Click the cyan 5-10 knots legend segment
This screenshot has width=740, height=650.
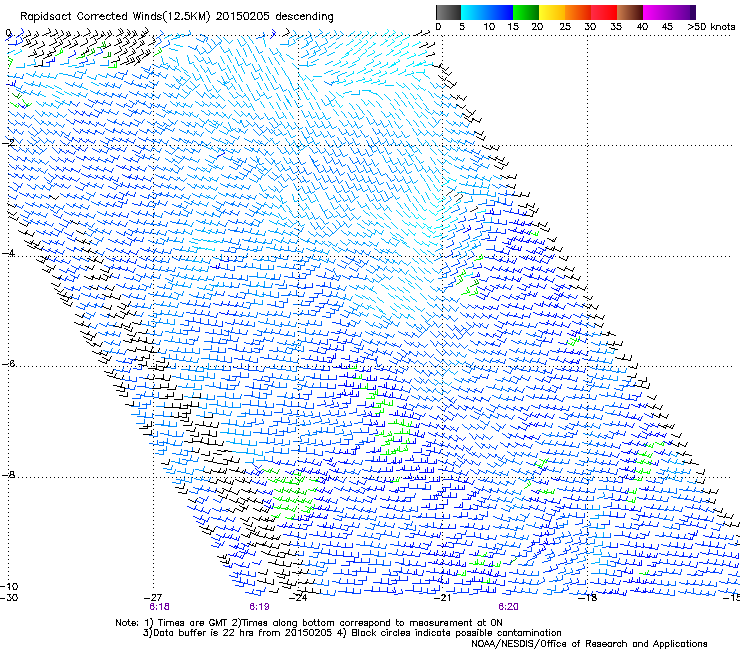point(474,12)
